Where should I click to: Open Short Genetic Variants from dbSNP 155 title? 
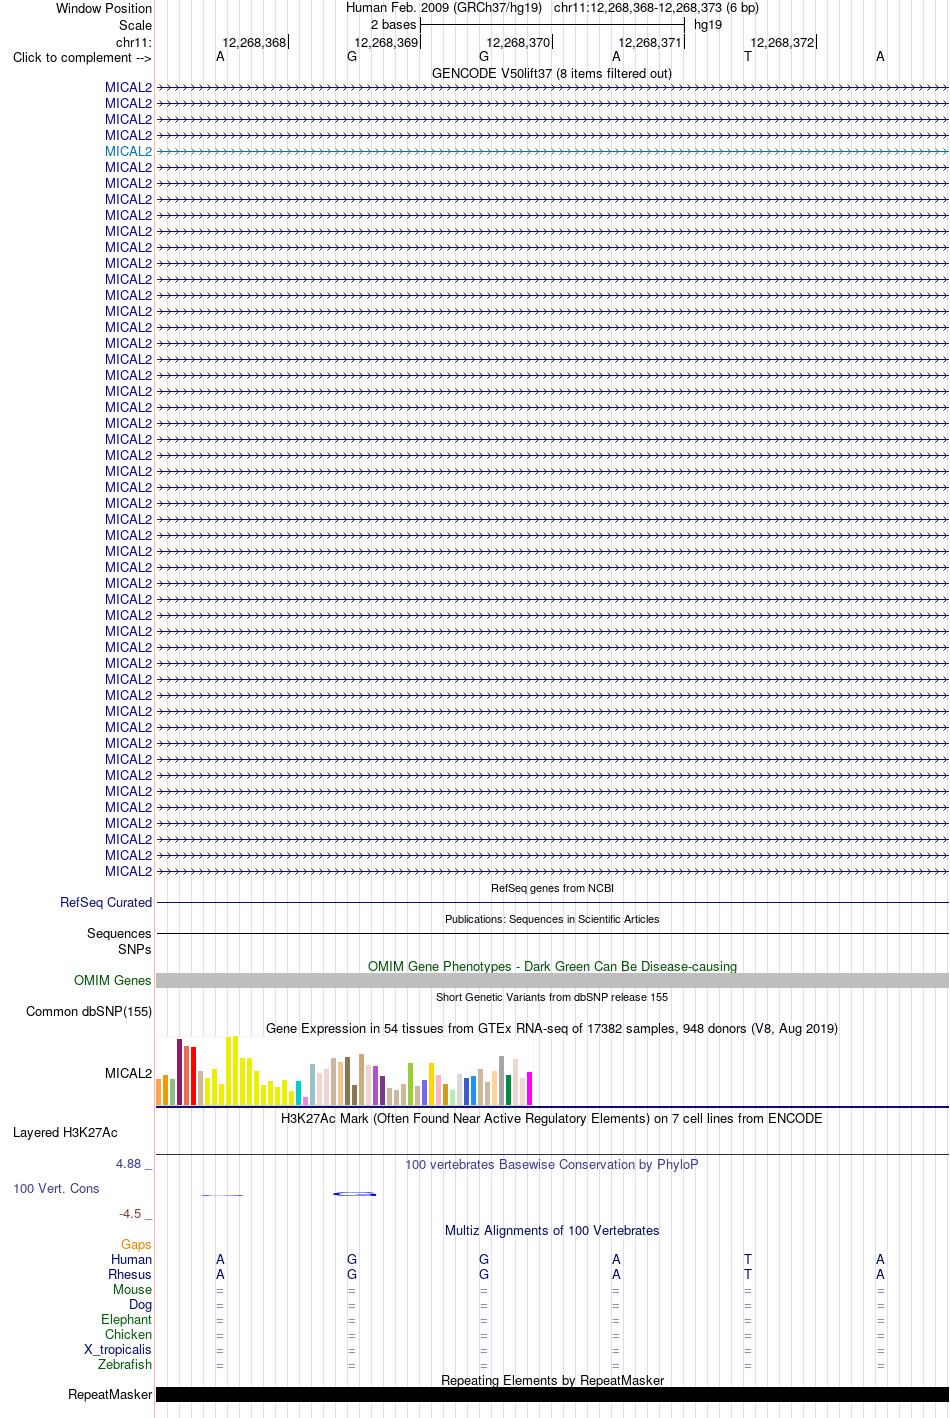[x=552, y=997]
